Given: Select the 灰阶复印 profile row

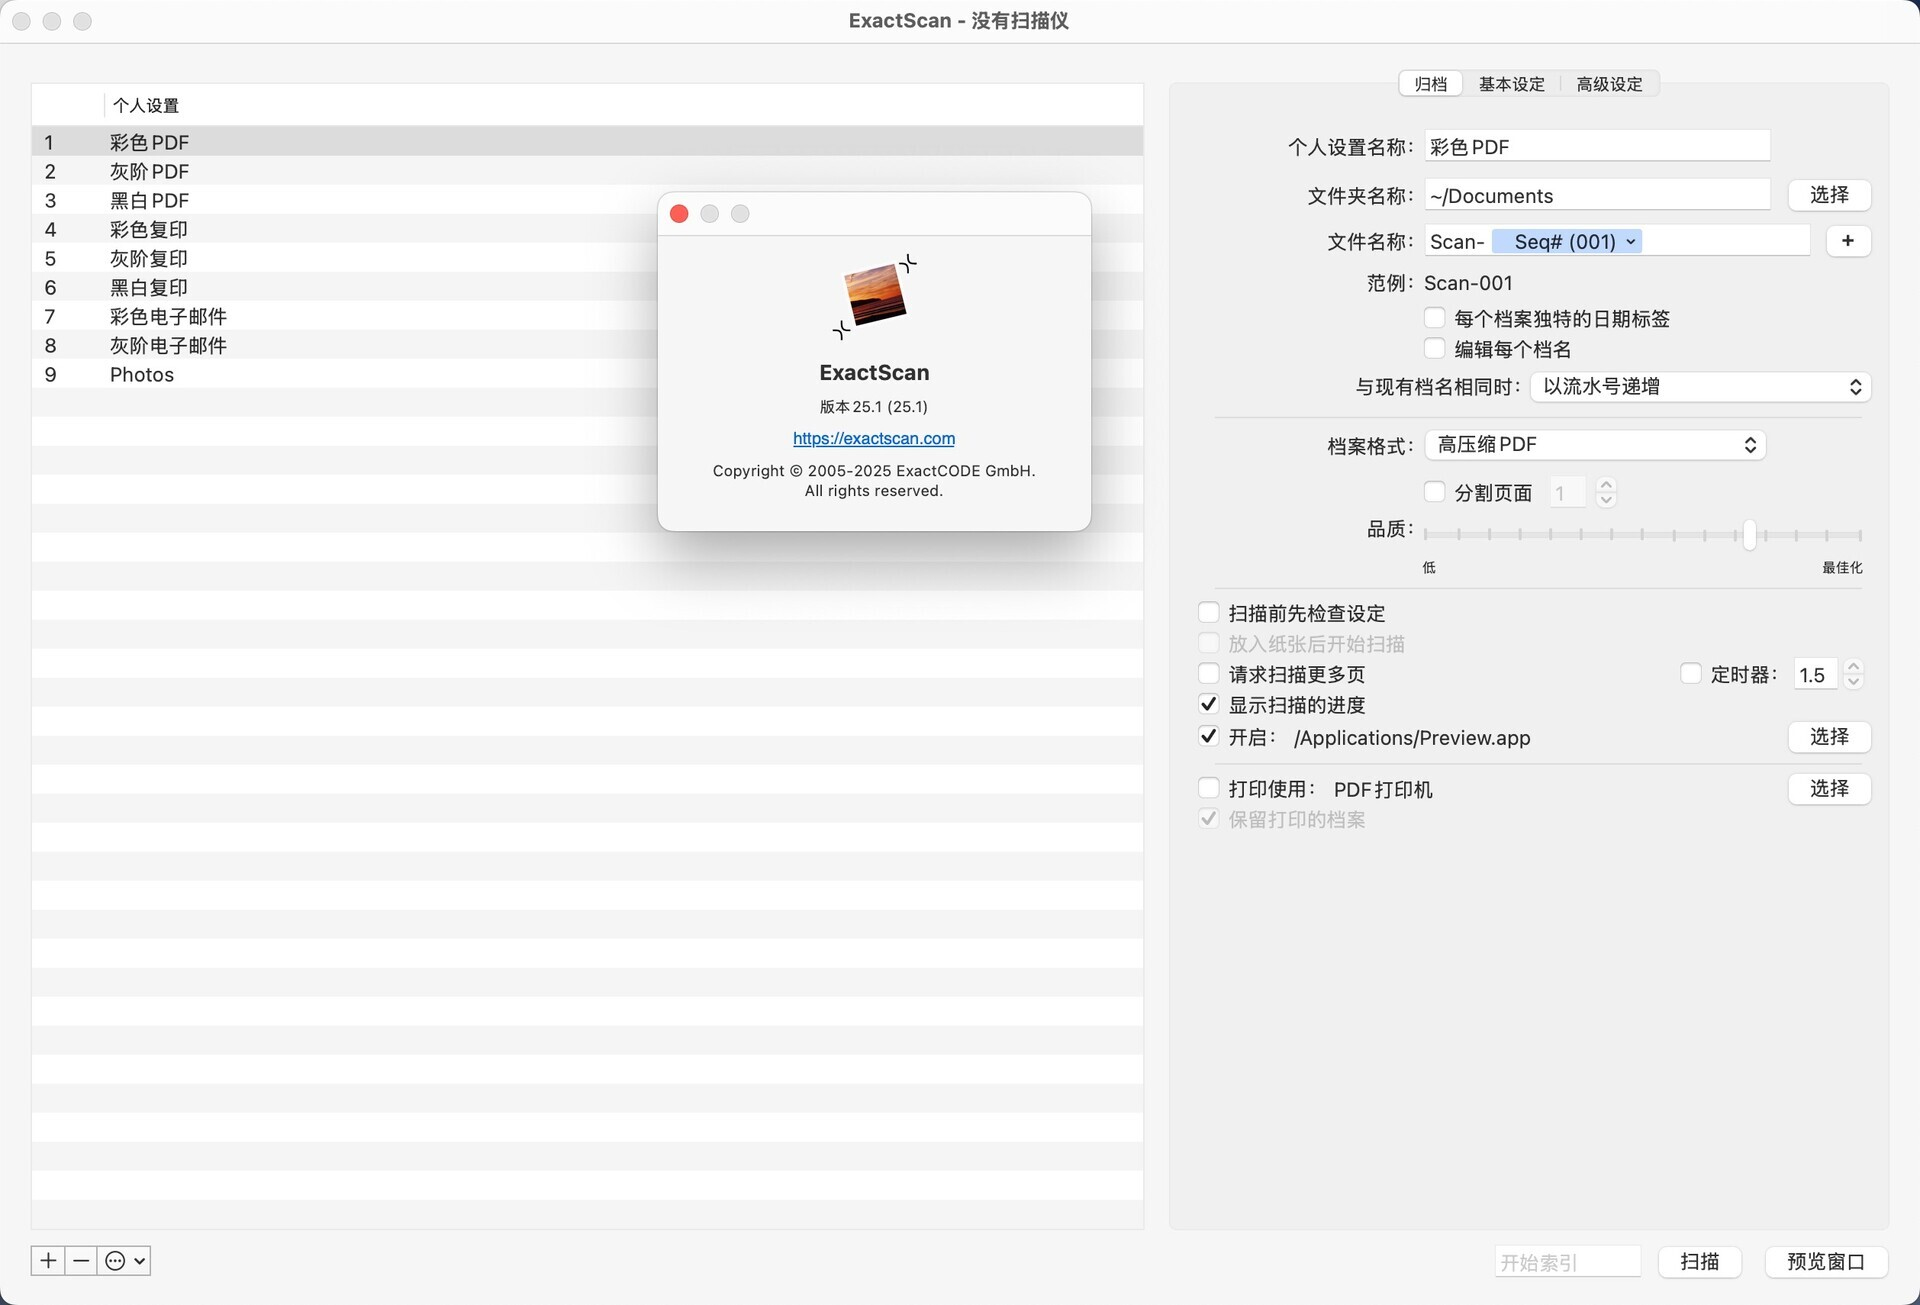Looking at the screenshot, I should pyautogui.click(x=587, y=258).
